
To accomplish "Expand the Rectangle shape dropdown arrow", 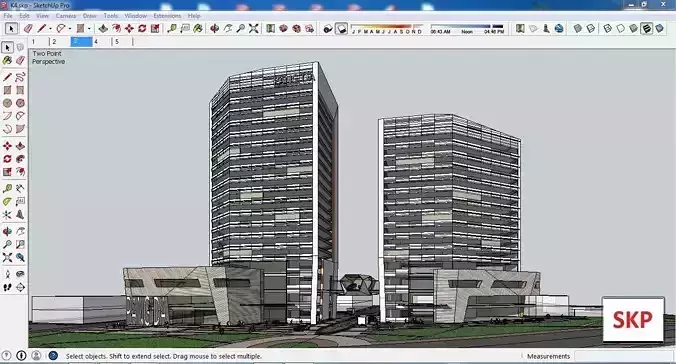I will pos(89,29).
